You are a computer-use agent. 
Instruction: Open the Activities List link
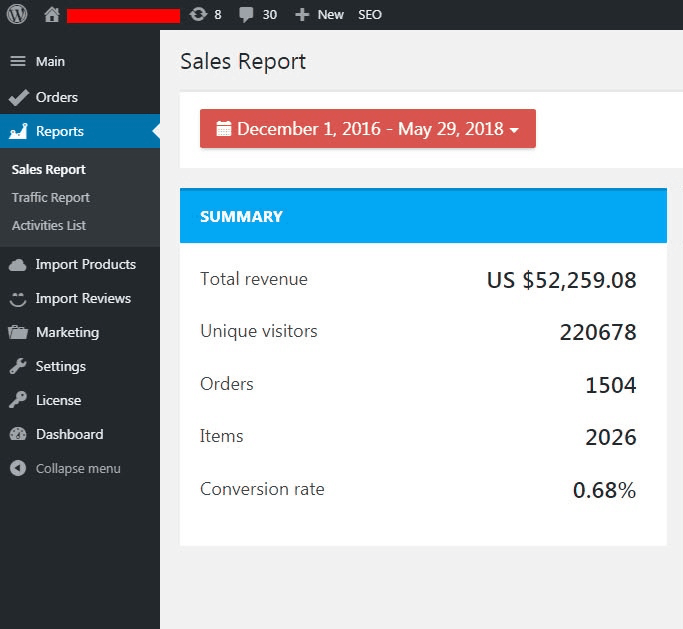(49, 226)
